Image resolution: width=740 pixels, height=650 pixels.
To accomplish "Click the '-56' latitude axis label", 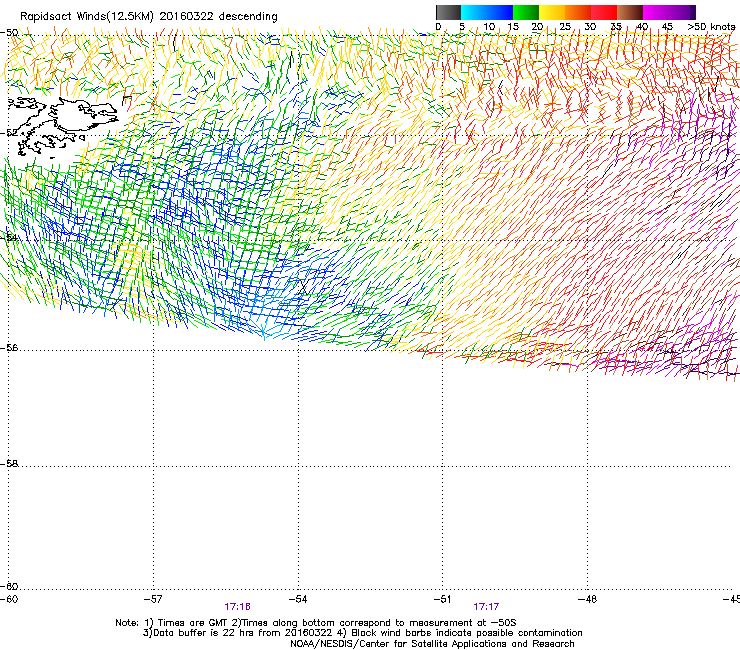I will click(x=9, y=348).
